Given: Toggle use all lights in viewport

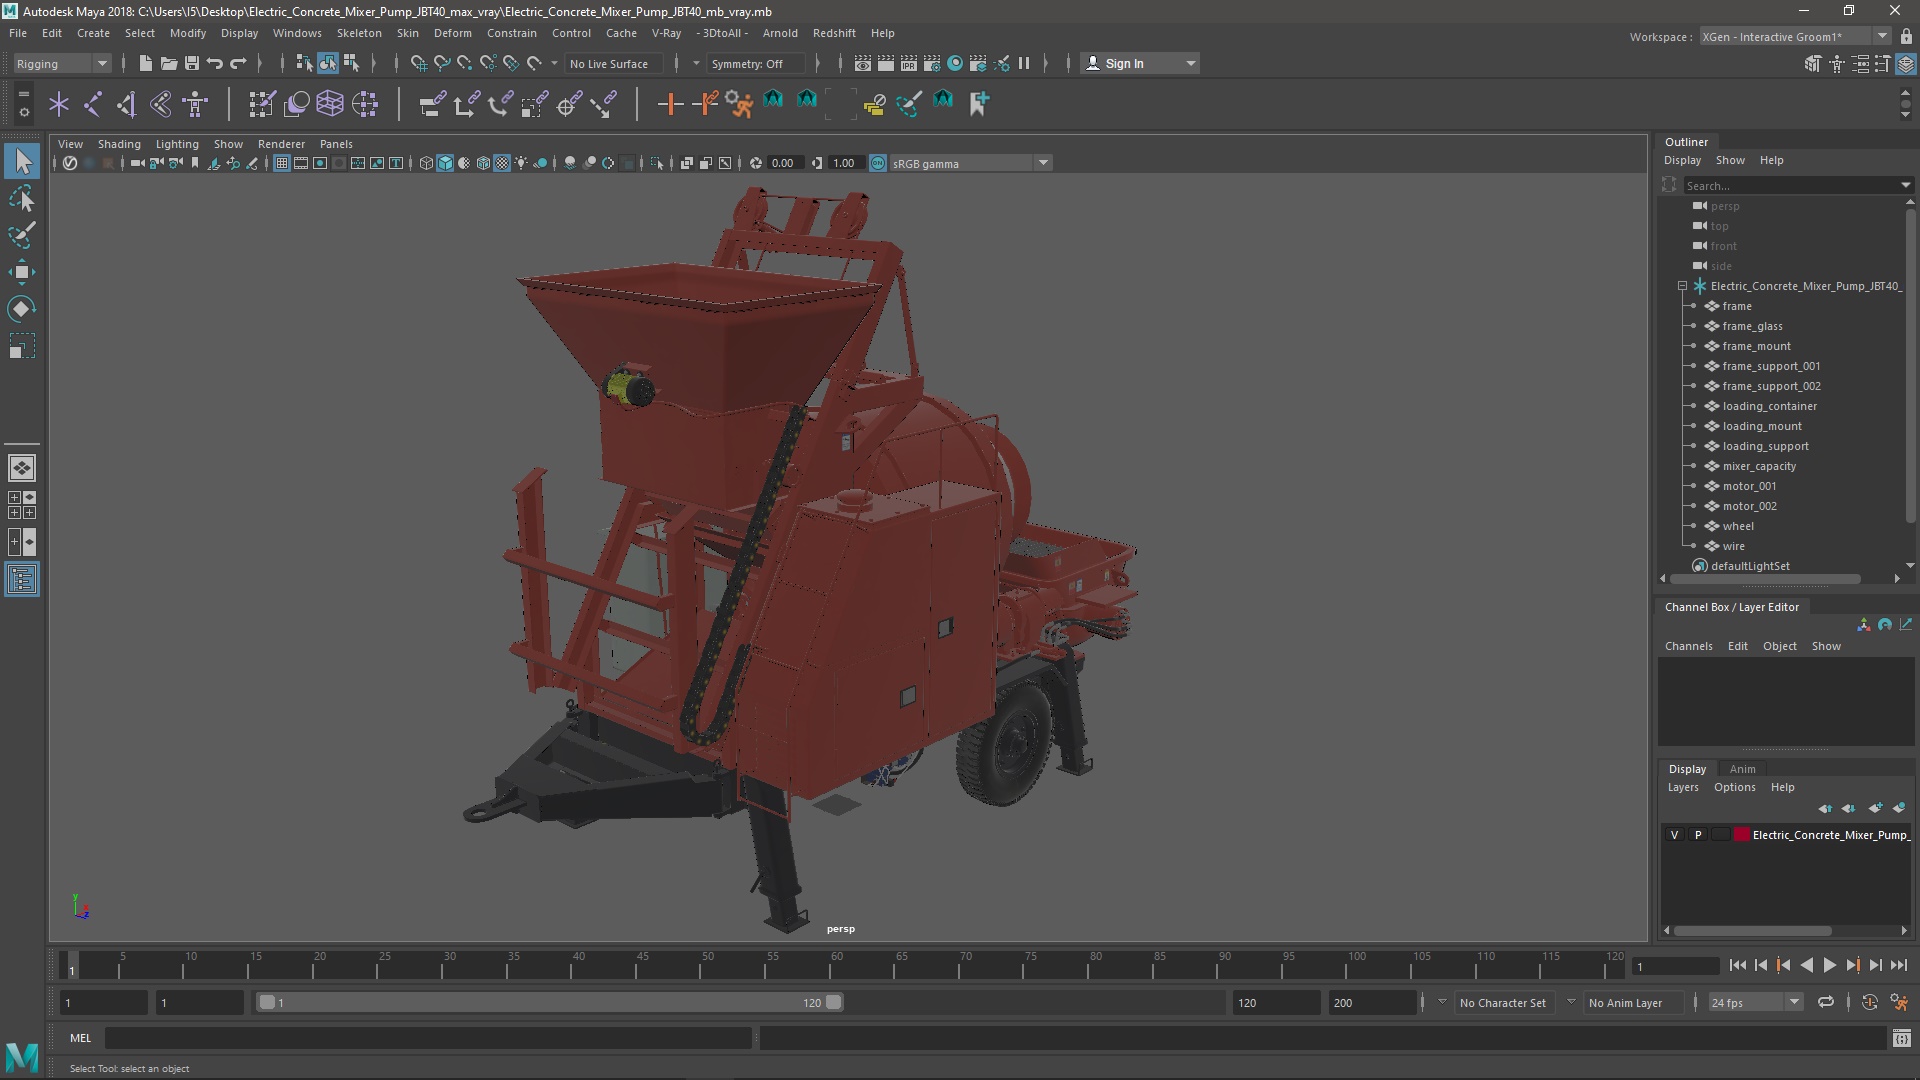Looking at the screenshot, I should tap(521, 163).
